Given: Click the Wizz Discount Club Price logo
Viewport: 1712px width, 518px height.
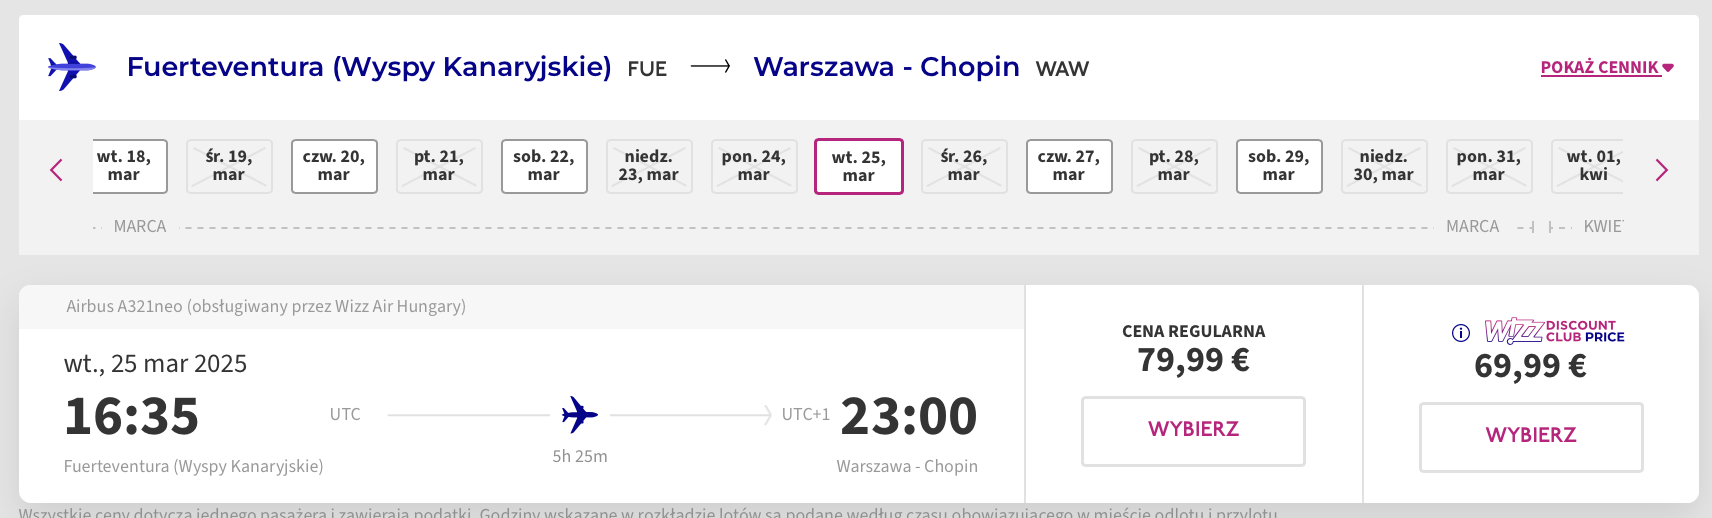Looking at the screenshot, I should click(1554, 331).
